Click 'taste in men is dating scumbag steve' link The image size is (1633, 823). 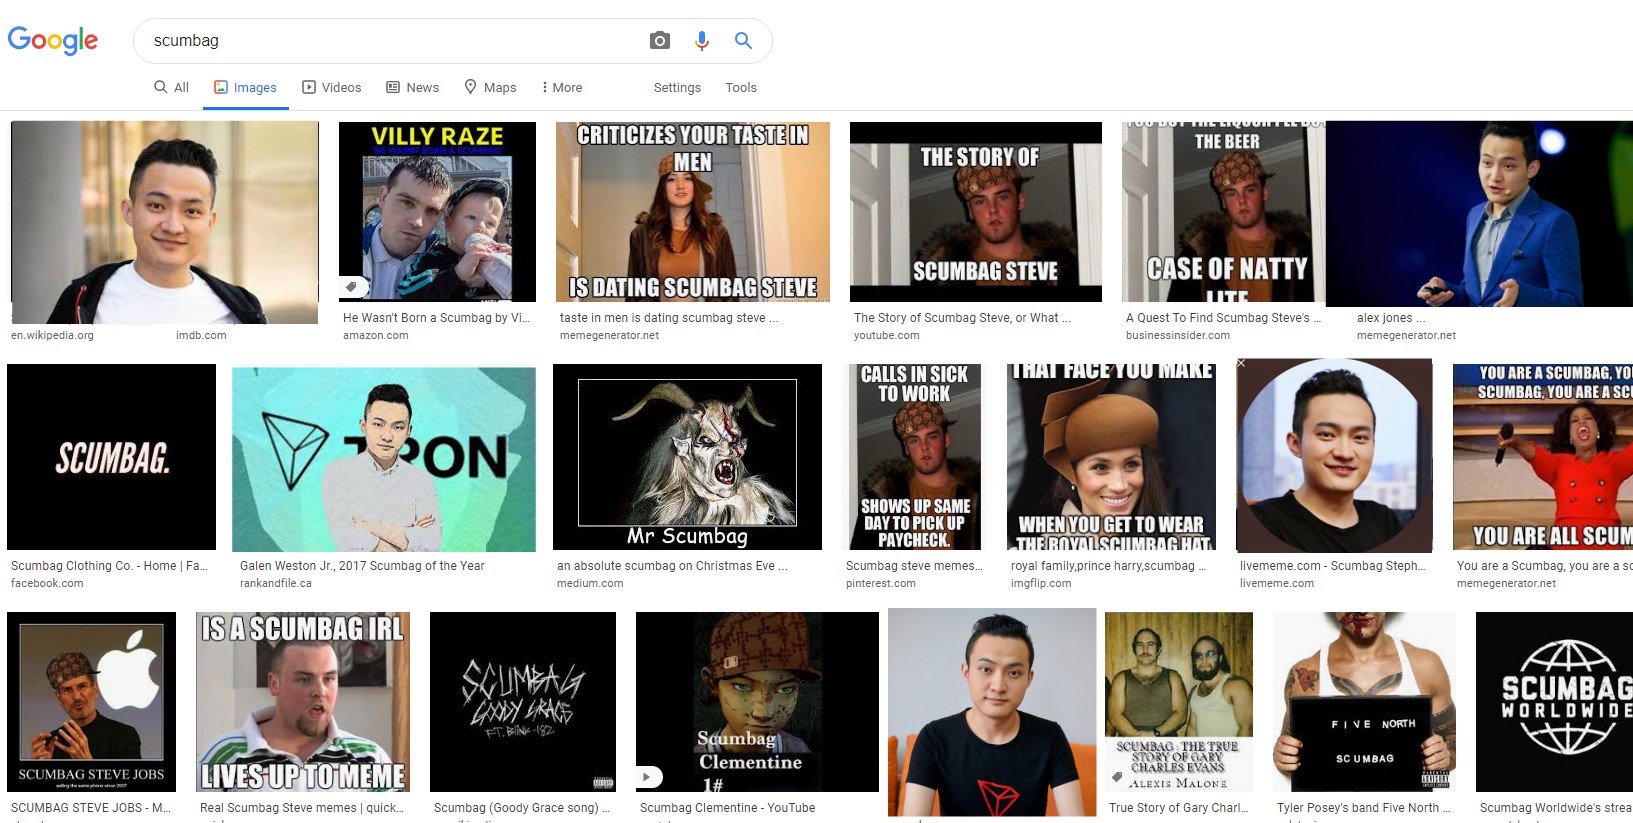tap(669, 318)
